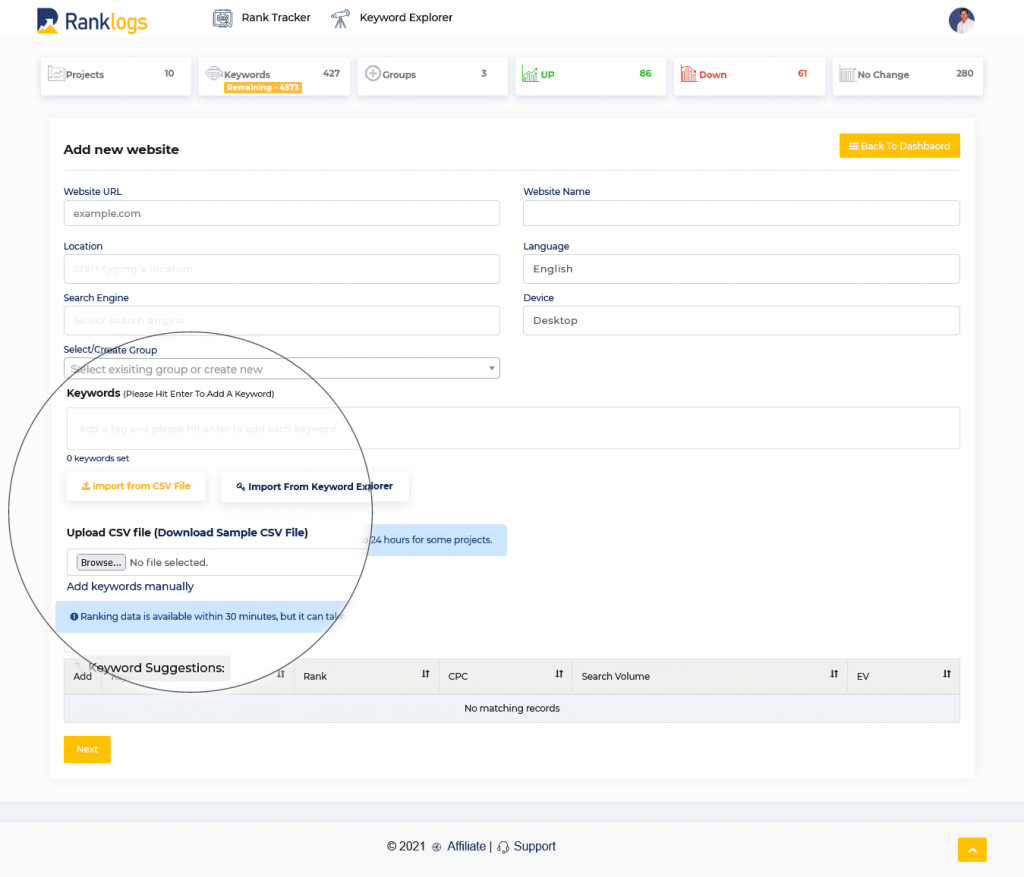The height and width of the screenshot is (877, 1024).
Task: Click the scroll-to-top arrow button
Action: point(972,850)
